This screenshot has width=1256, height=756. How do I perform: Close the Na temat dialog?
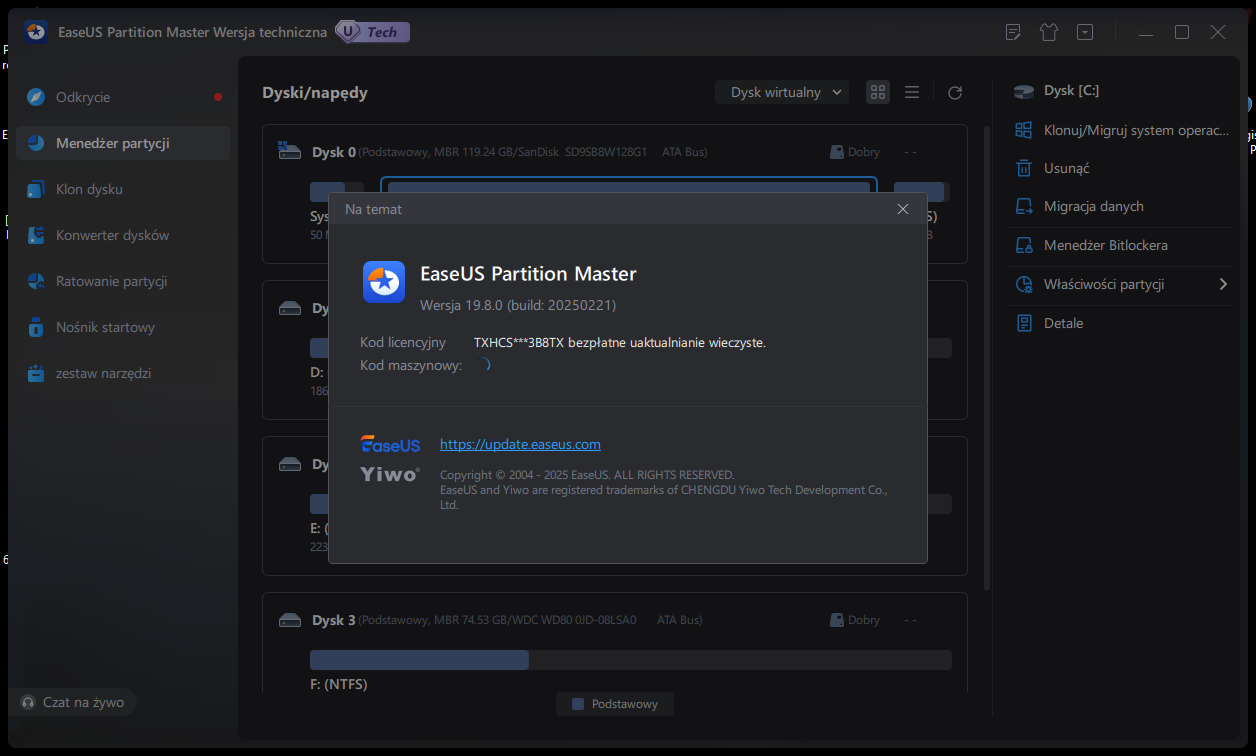(903, 209)
